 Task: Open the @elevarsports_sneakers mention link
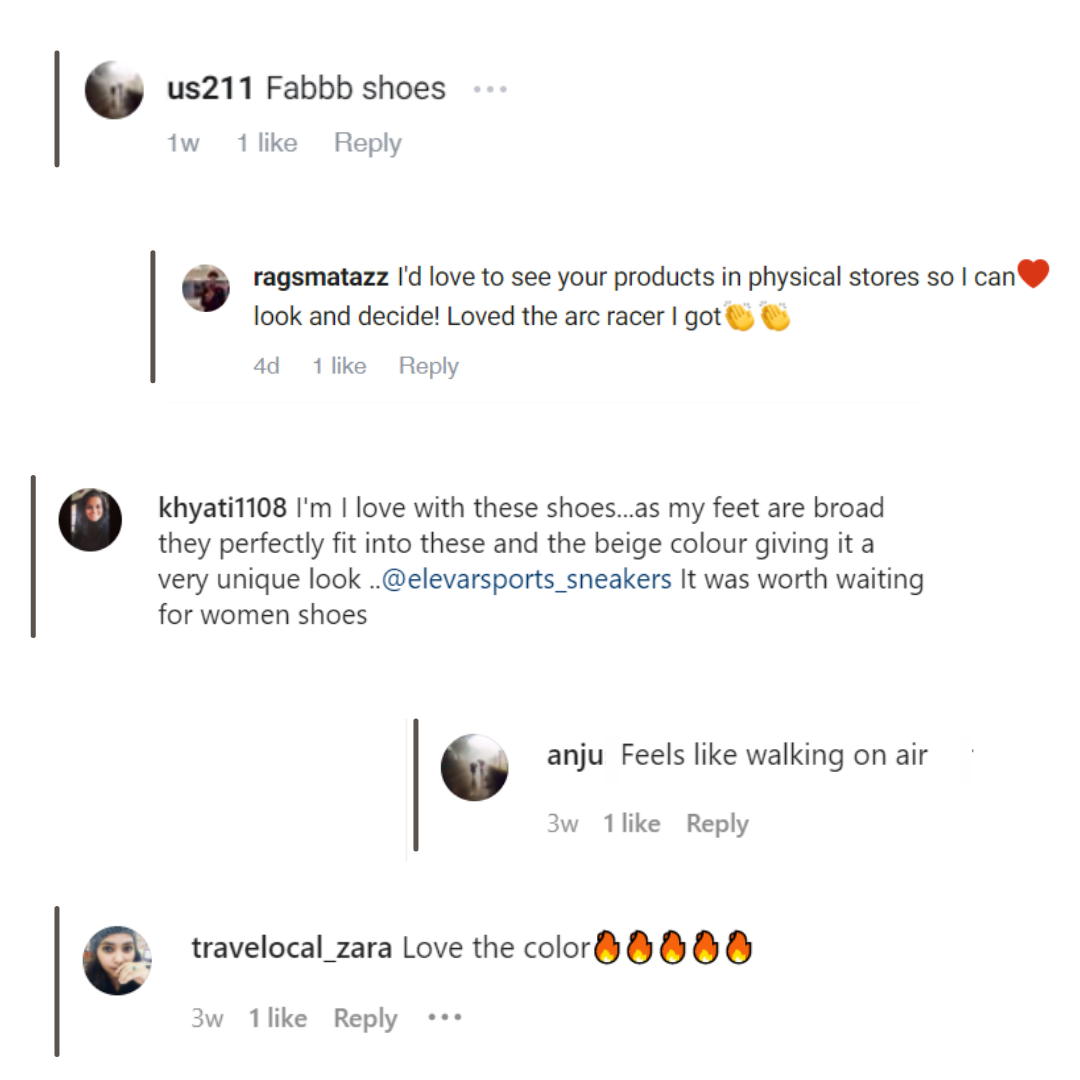[x=526, y=580]
